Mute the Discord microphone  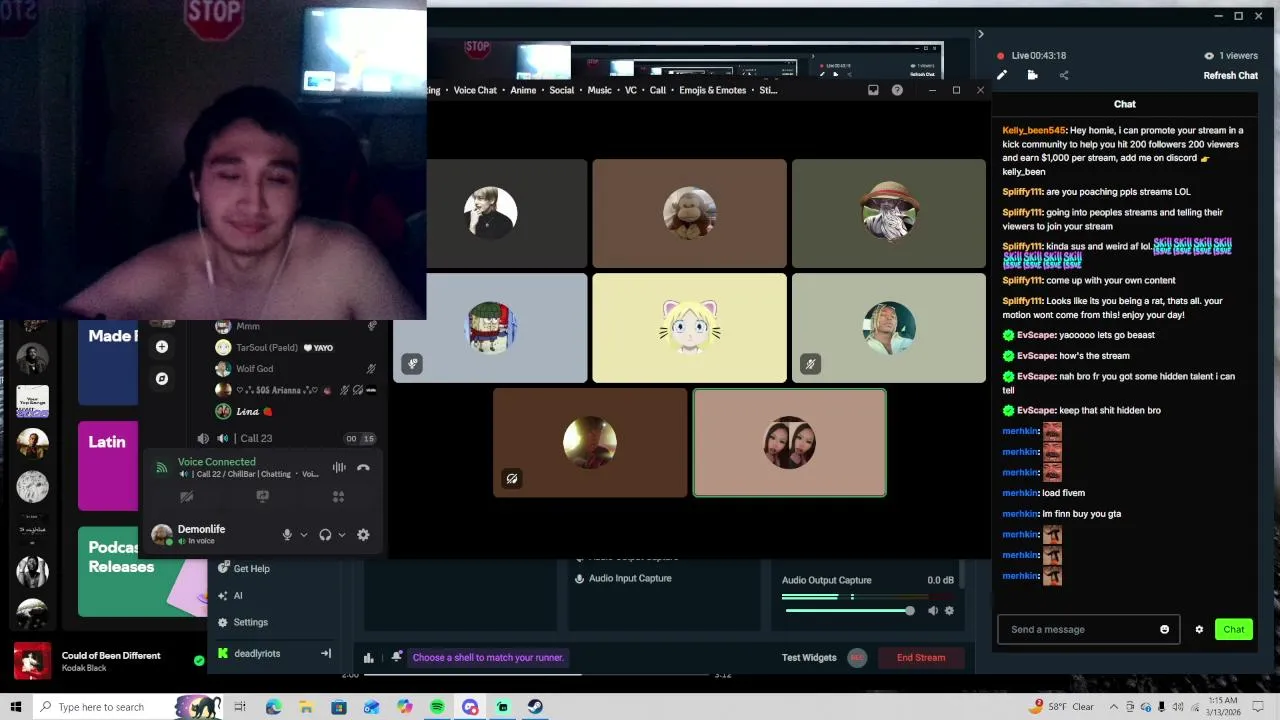click(287, 535)
